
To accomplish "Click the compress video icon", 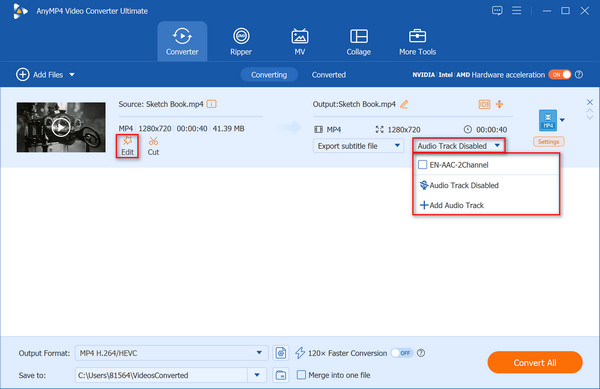I will [x=499, y=104].
